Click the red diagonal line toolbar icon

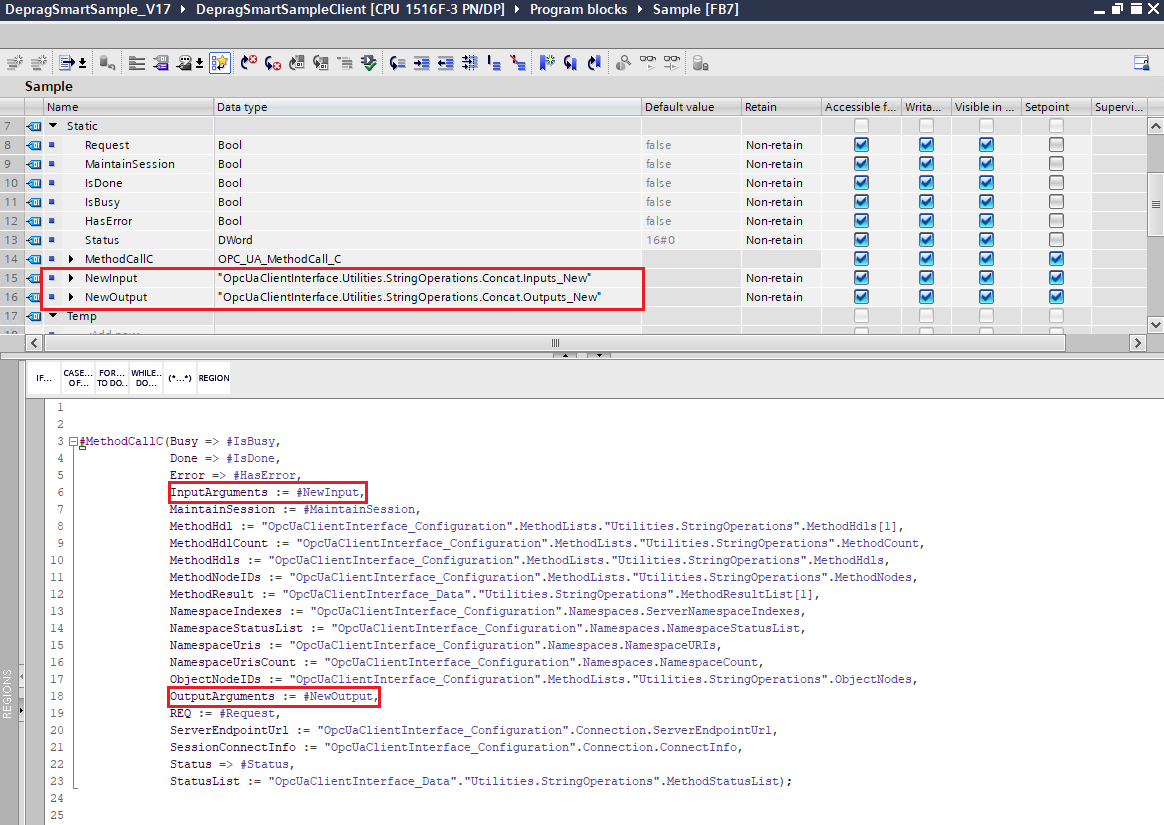coord(517,63)
